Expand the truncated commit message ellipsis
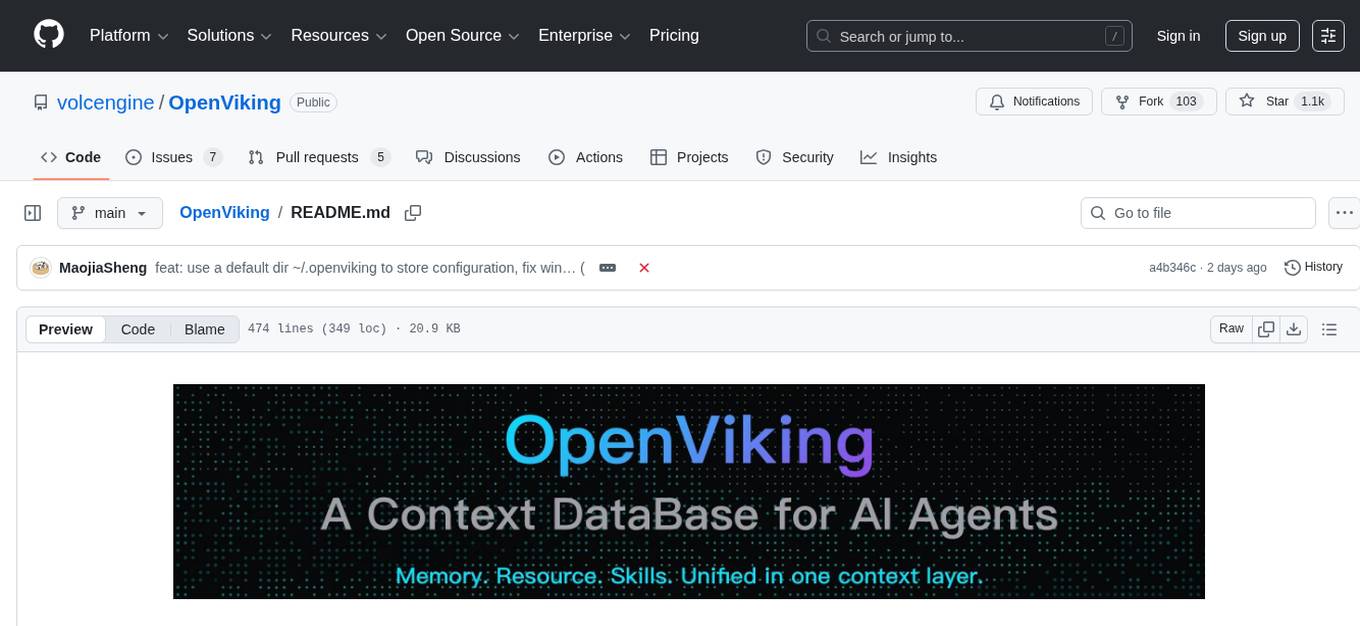Screen dimensions: 1360x626 click(x=607, y=267)
